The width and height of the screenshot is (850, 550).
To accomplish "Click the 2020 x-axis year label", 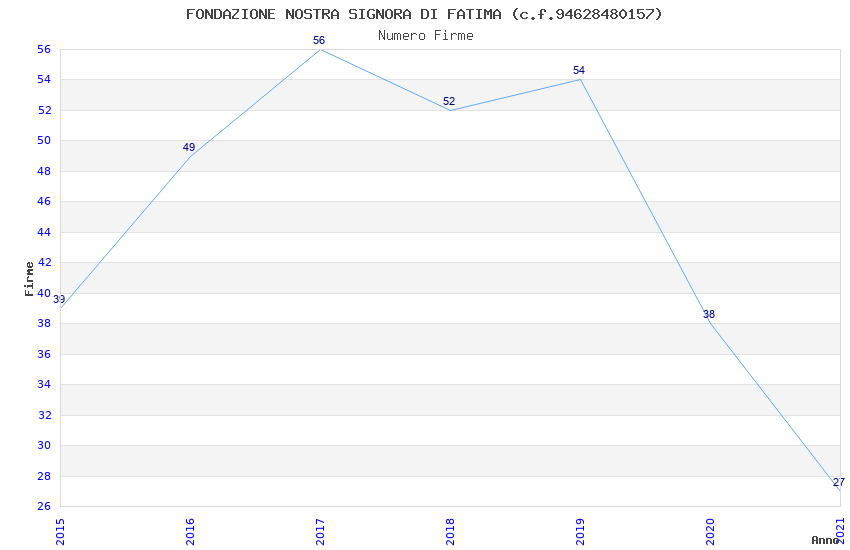I will (x=711, y=532).
